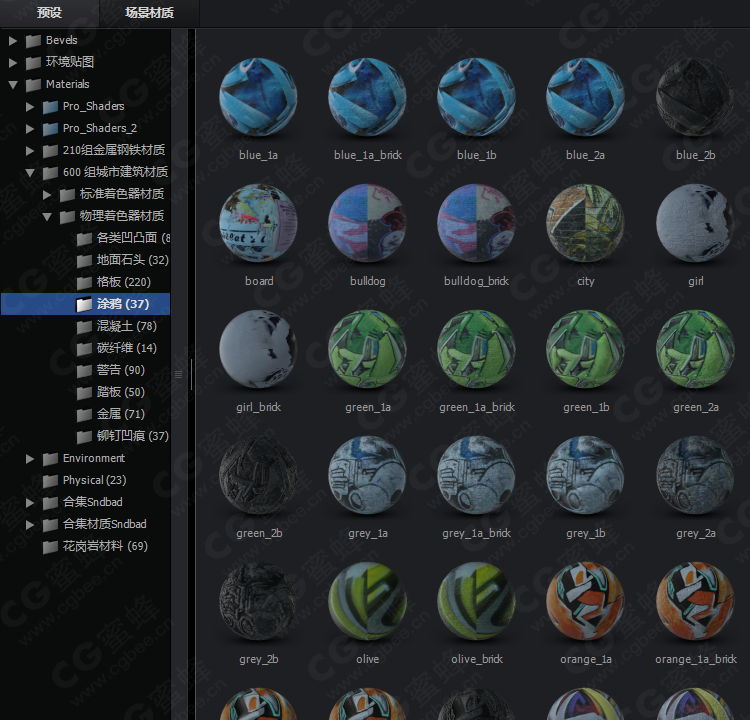Viewport: 750px width, 720px height.
Task: Switch to the 场景材质 tab
Action: coord(149,13)
